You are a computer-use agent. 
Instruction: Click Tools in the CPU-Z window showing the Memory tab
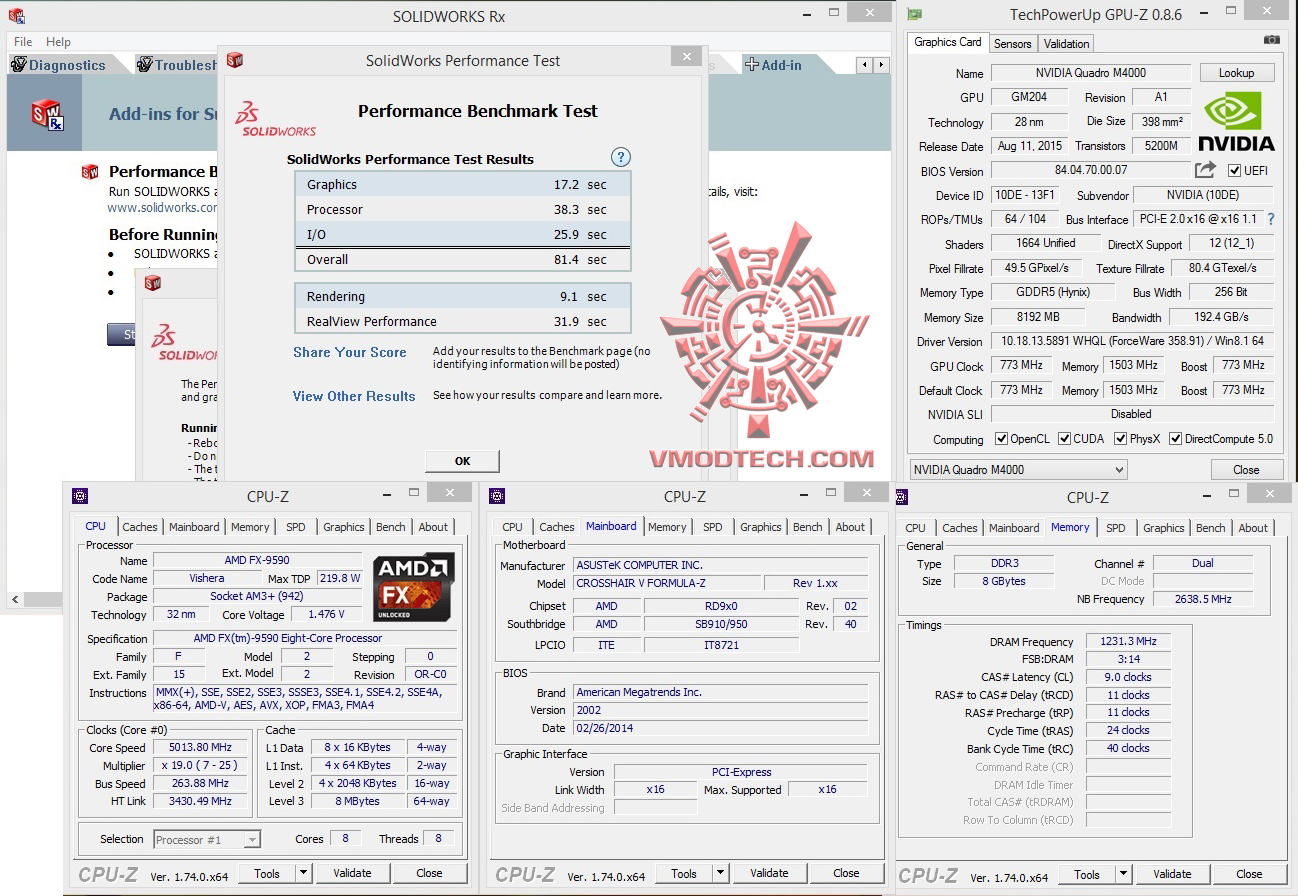1087,874
